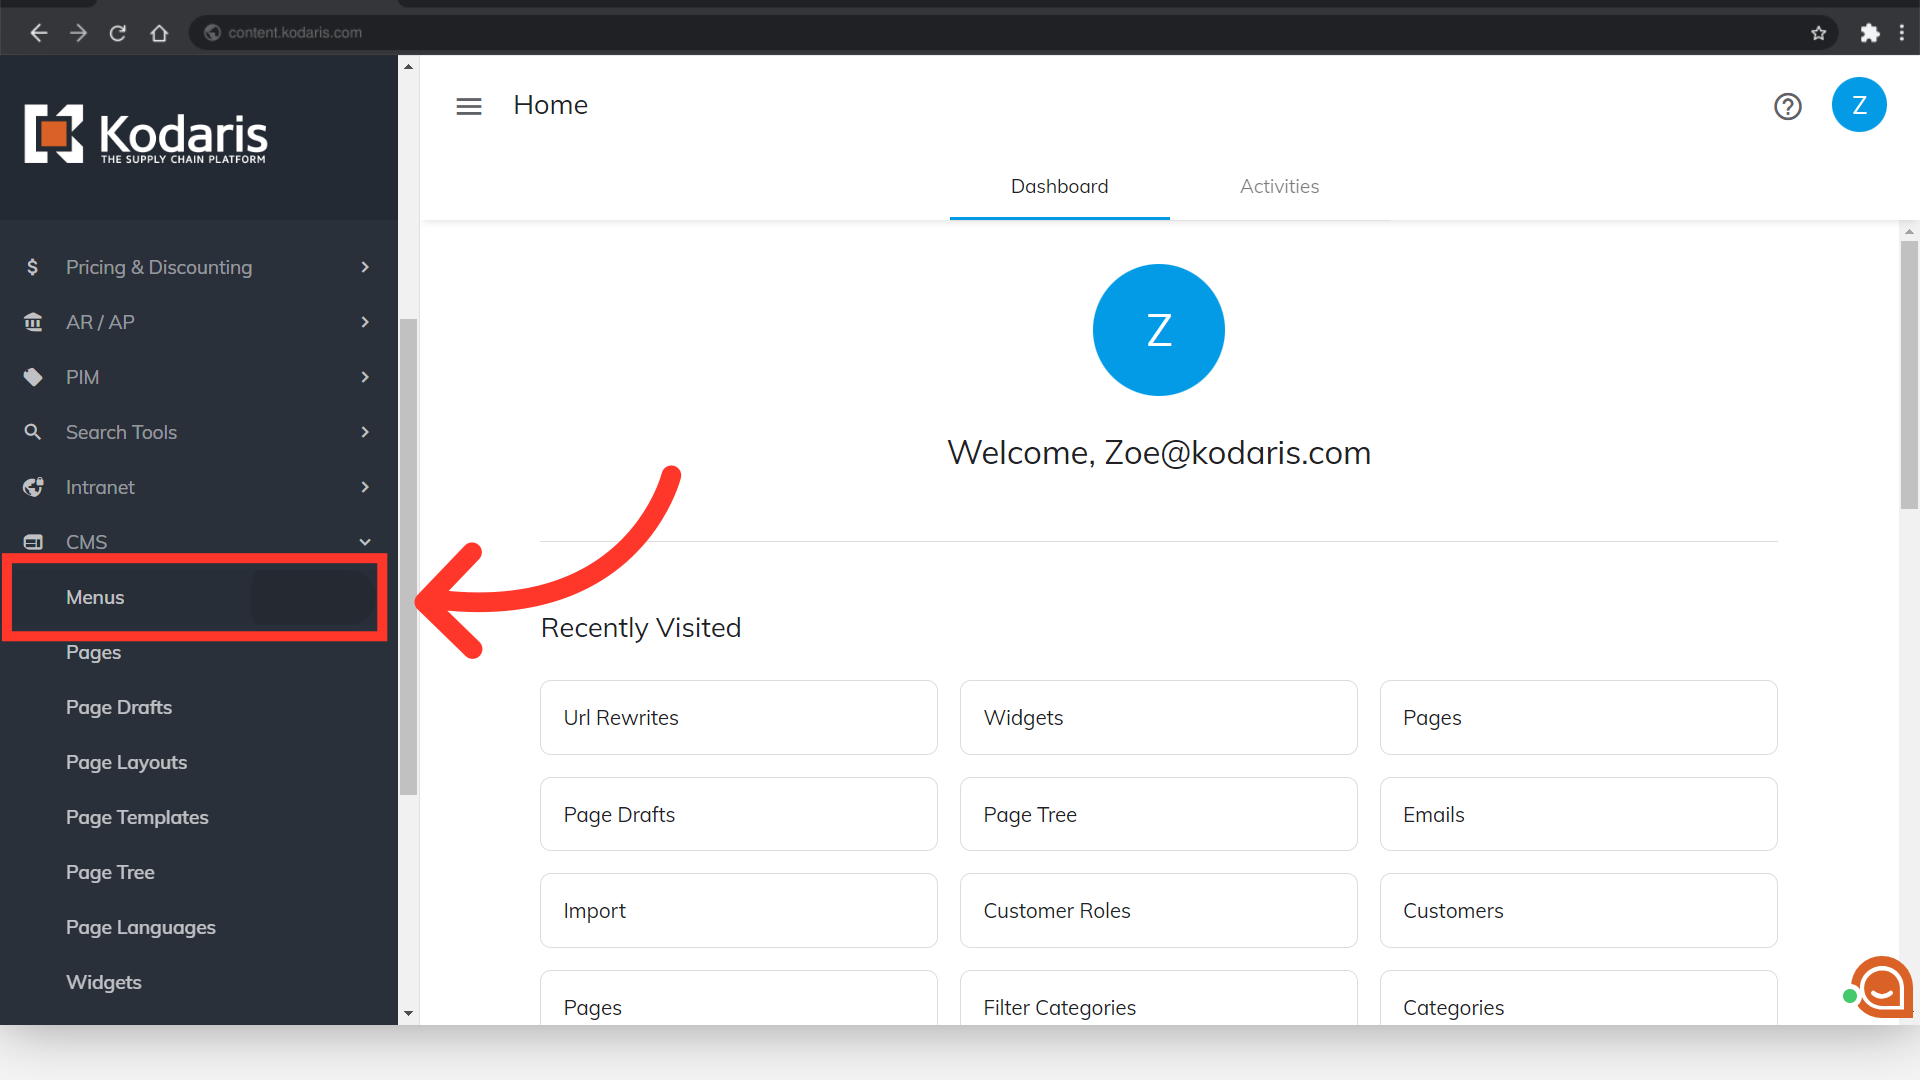Click the Z user avatar in header
The image size is (1920, 1080).
tap(1858, 105)
